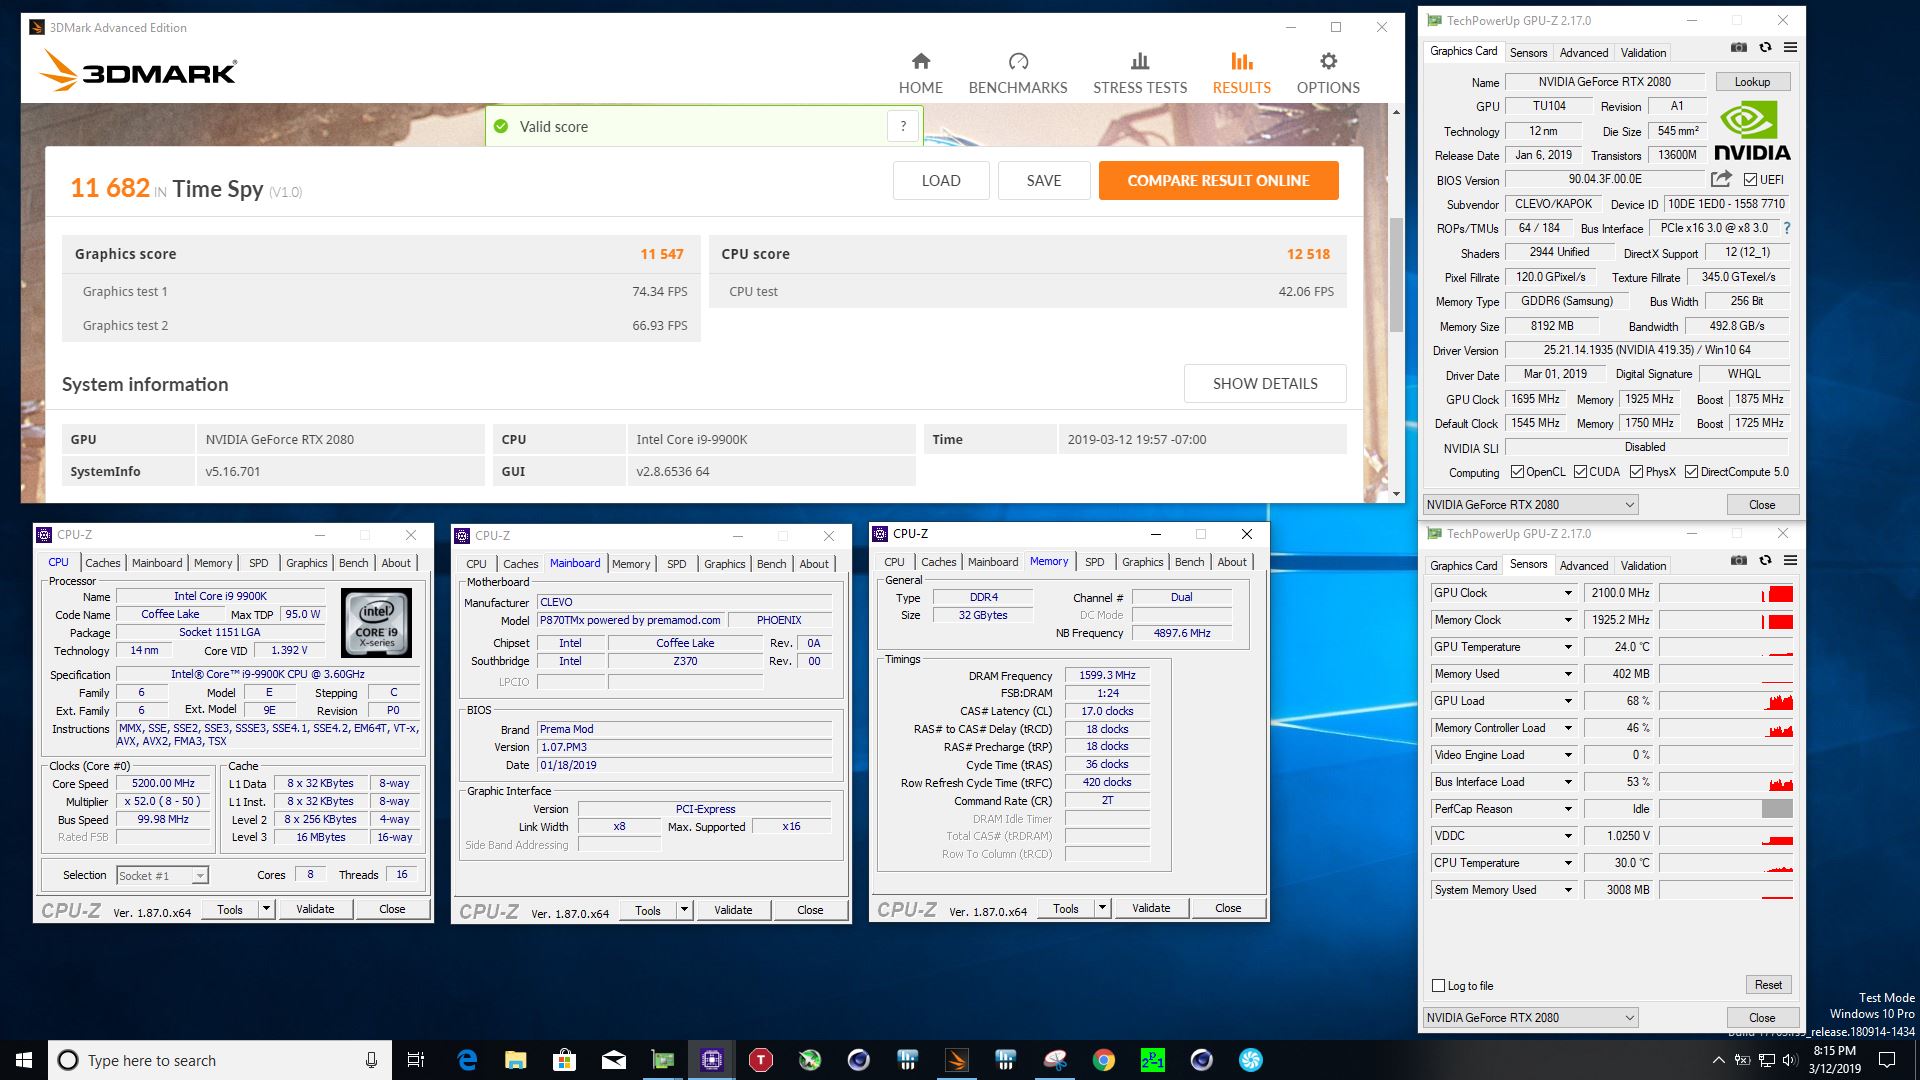This screenshot has width=1920, height=1080.
Task: Click the LOAD button in 3DMark
Action: tap(941, 181)
